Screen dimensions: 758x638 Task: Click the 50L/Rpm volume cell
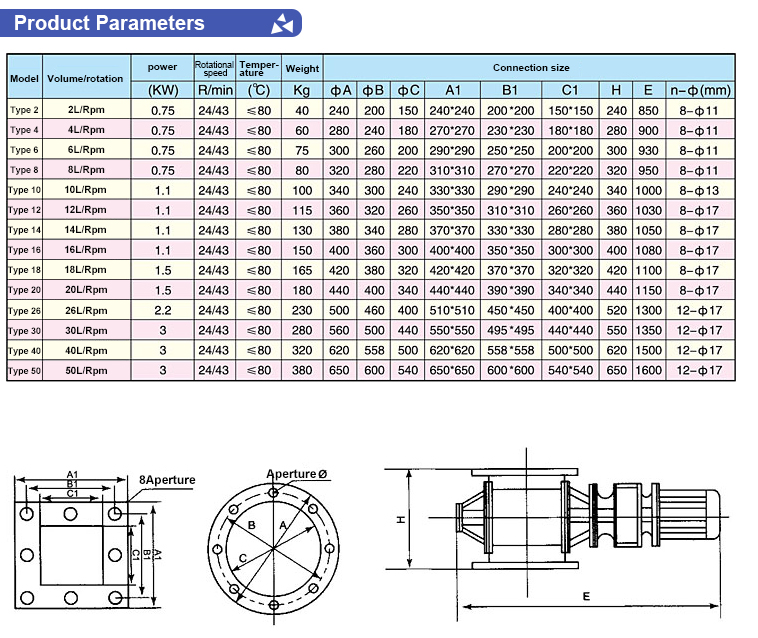click(86, 371)
